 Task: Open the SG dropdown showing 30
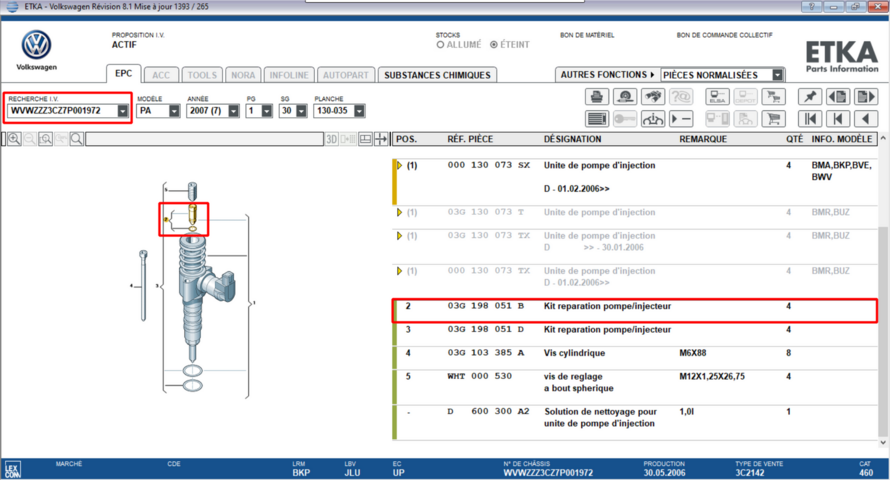pos(301,111)
